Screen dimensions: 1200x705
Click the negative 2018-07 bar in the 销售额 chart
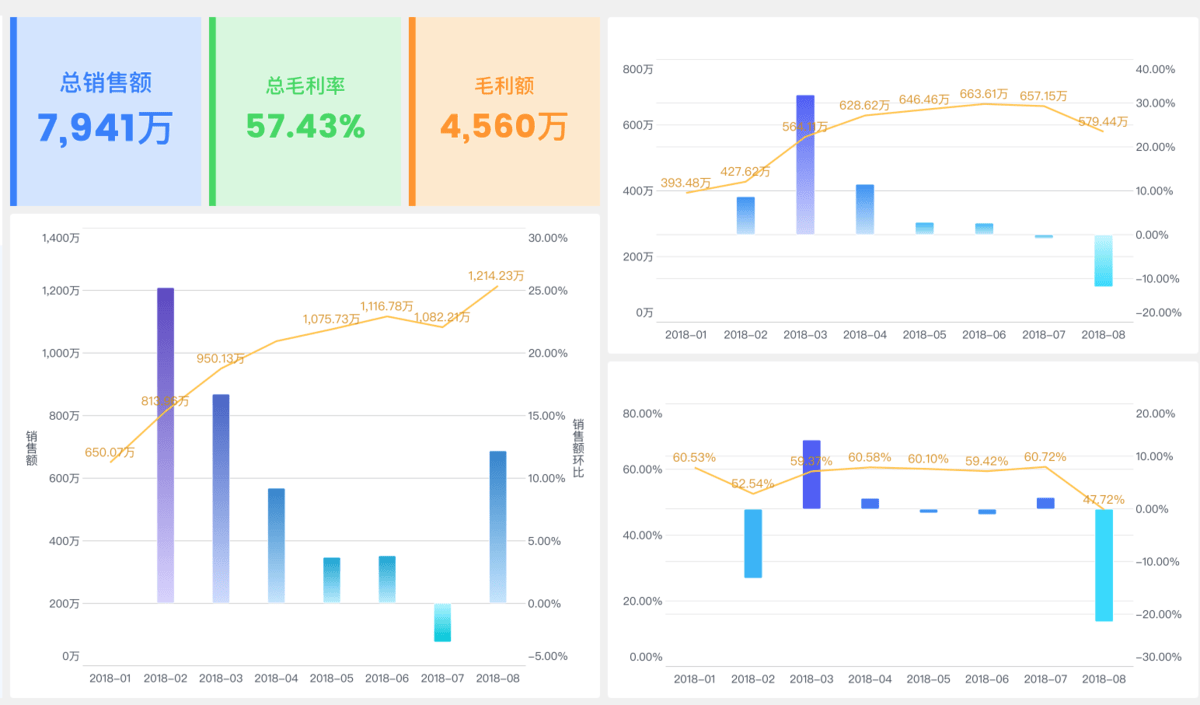click(x=442, y=622)
